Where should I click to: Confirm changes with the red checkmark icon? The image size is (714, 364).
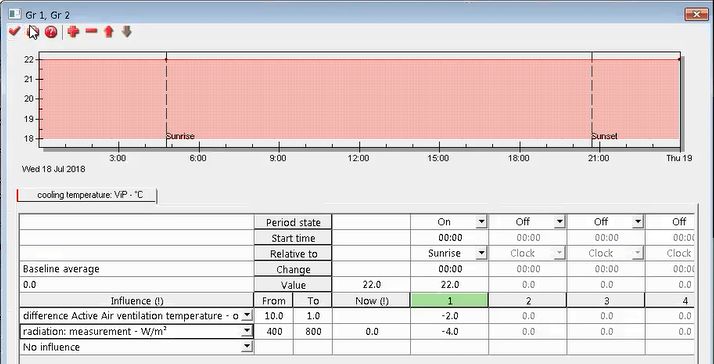(15, 31)
